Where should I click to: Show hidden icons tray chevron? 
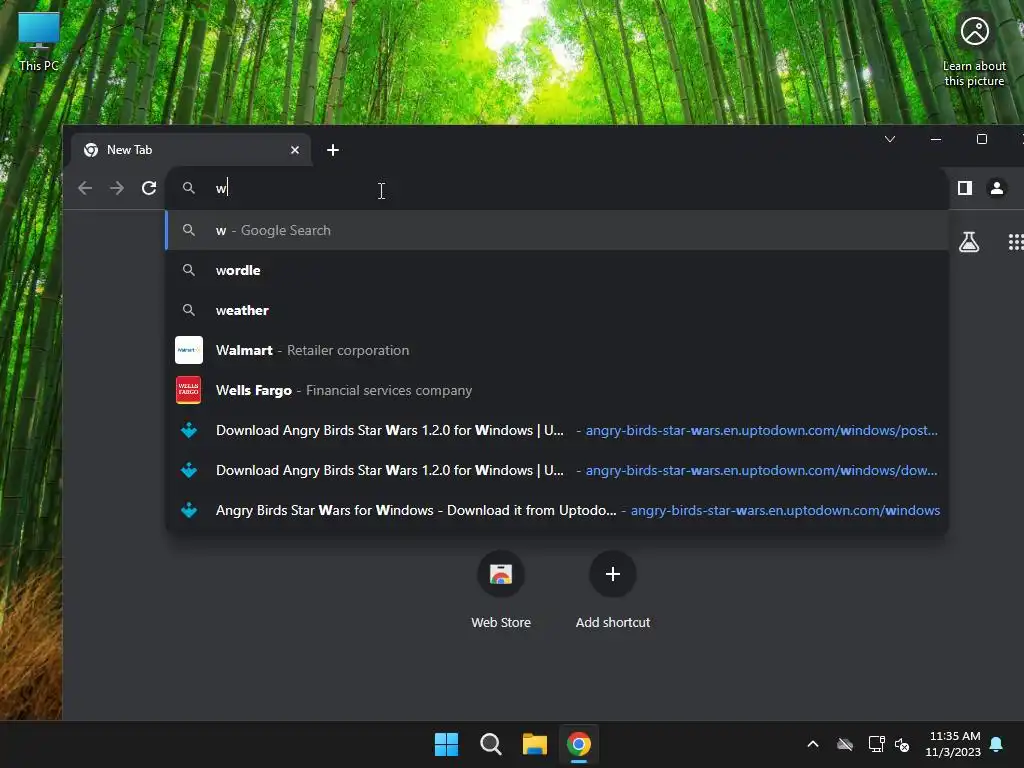813,744
